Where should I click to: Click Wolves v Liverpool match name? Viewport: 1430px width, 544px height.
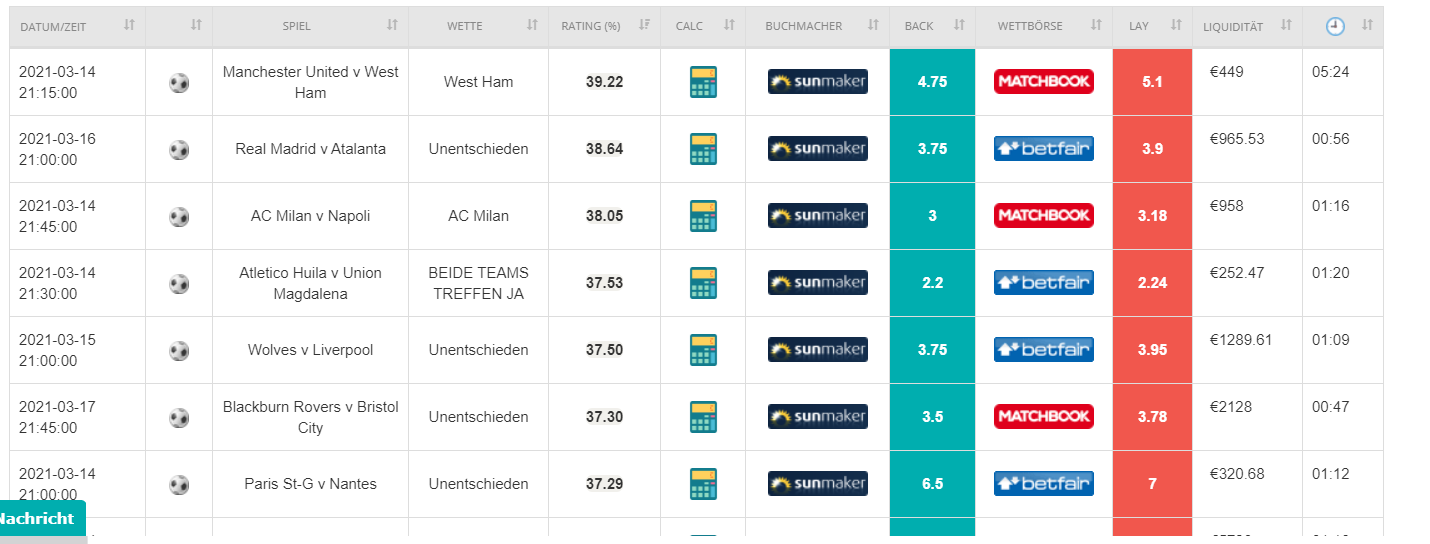coord(310,350)
